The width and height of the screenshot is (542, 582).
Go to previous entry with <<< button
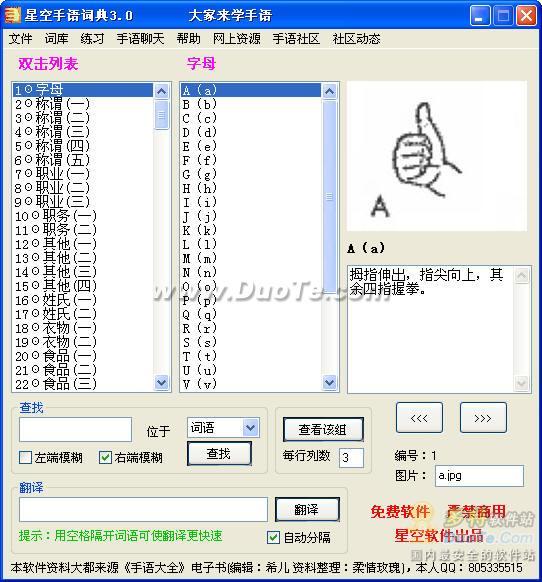click(x=419, y=418)
